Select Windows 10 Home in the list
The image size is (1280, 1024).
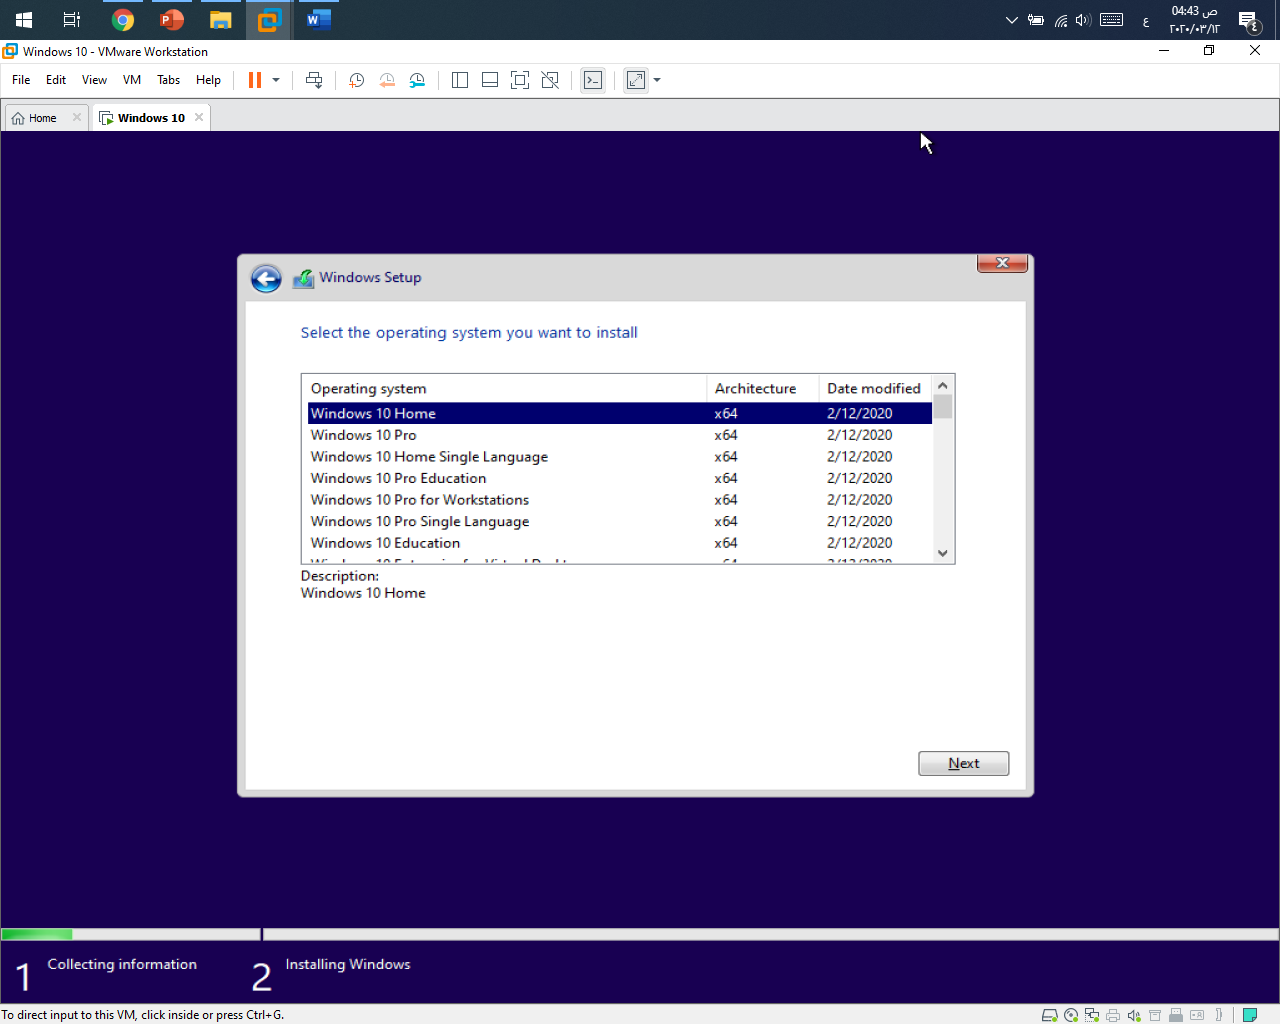620,413
